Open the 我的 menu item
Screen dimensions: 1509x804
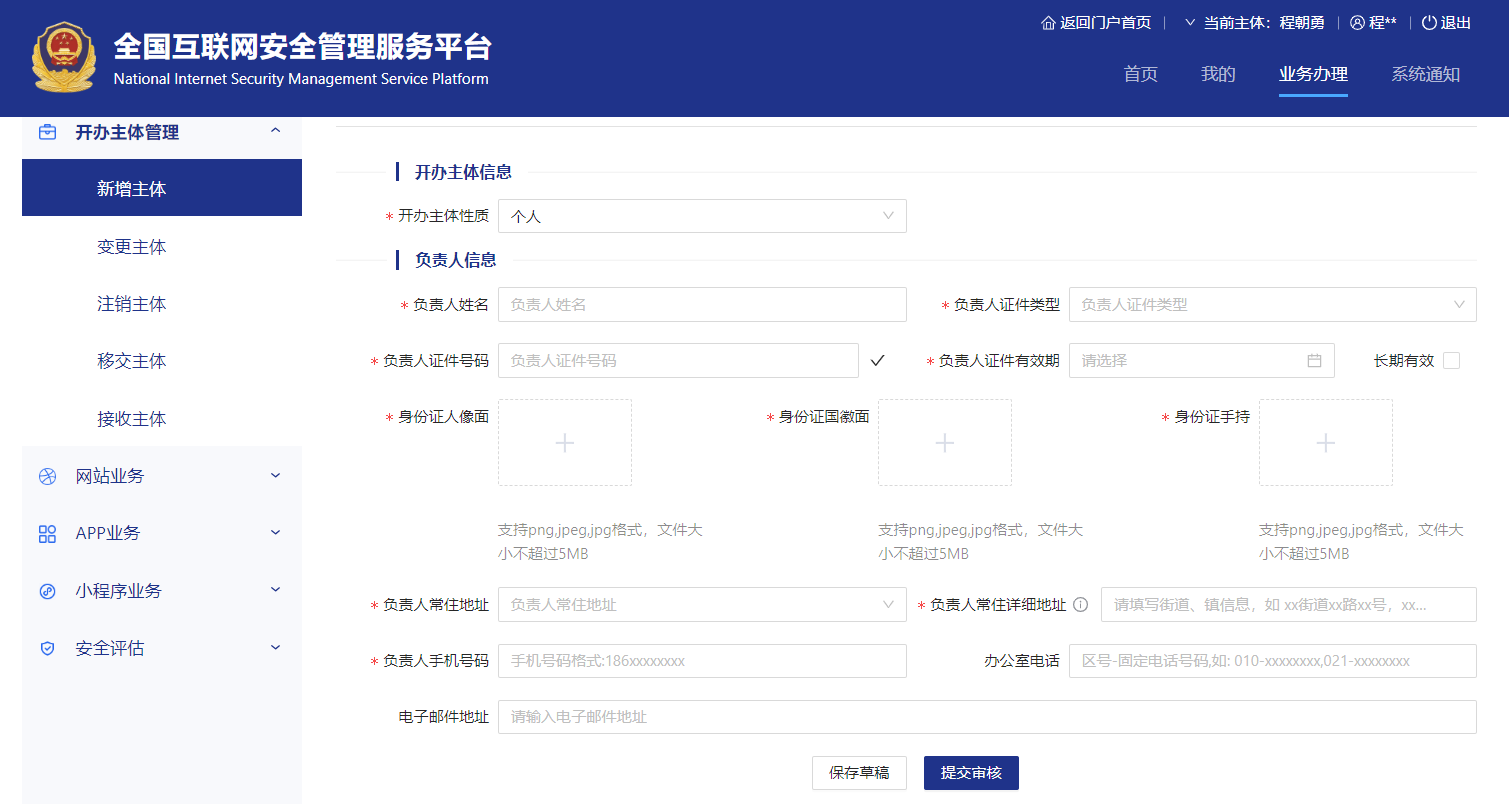[1217, 74]
